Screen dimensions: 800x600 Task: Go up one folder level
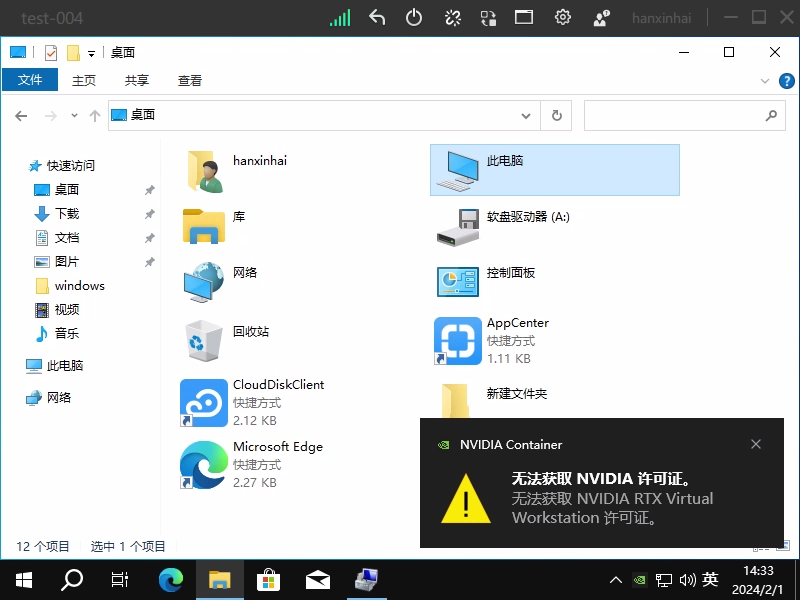(x=94, y=116)
